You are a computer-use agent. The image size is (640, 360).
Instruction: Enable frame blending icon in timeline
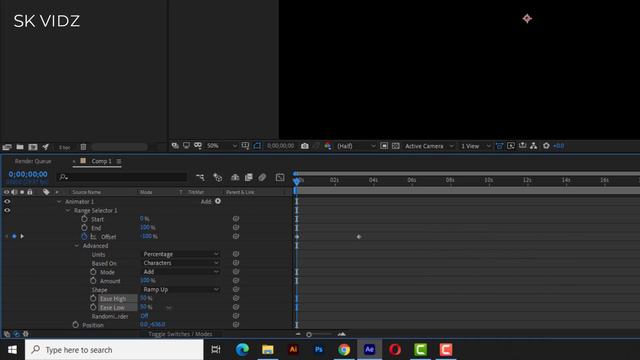(x=249, y=177)
